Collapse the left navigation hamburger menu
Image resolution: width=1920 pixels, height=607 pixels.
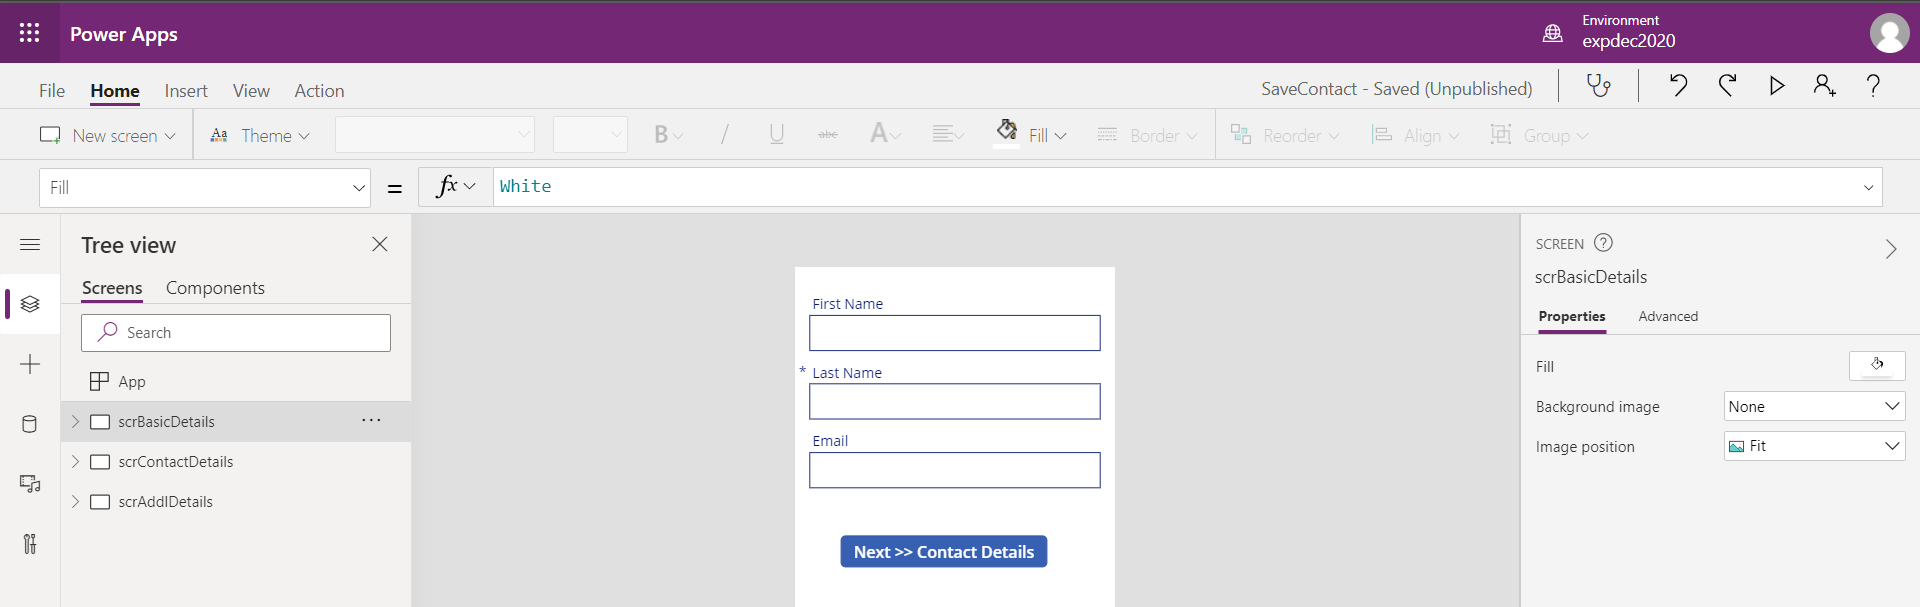[30, 244]
